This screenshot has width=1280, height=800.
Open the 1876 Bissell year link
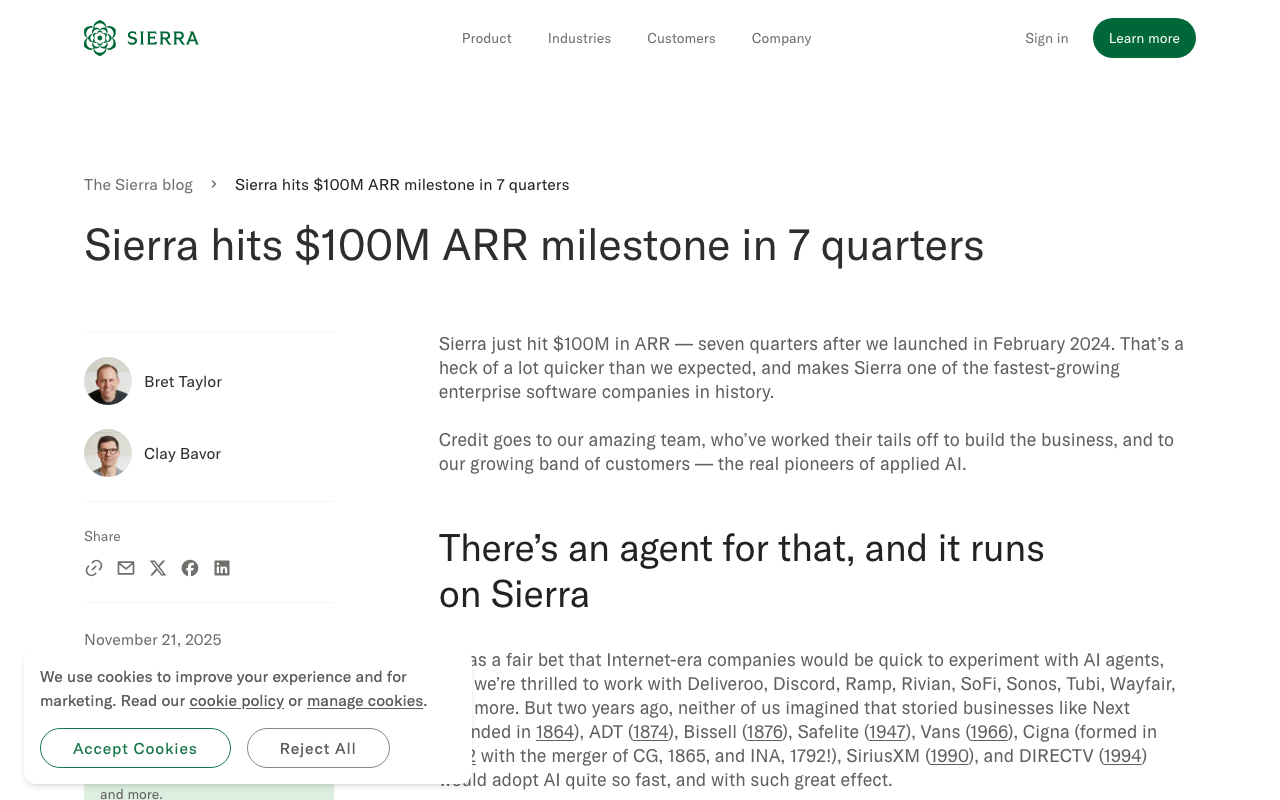(765, 732)
